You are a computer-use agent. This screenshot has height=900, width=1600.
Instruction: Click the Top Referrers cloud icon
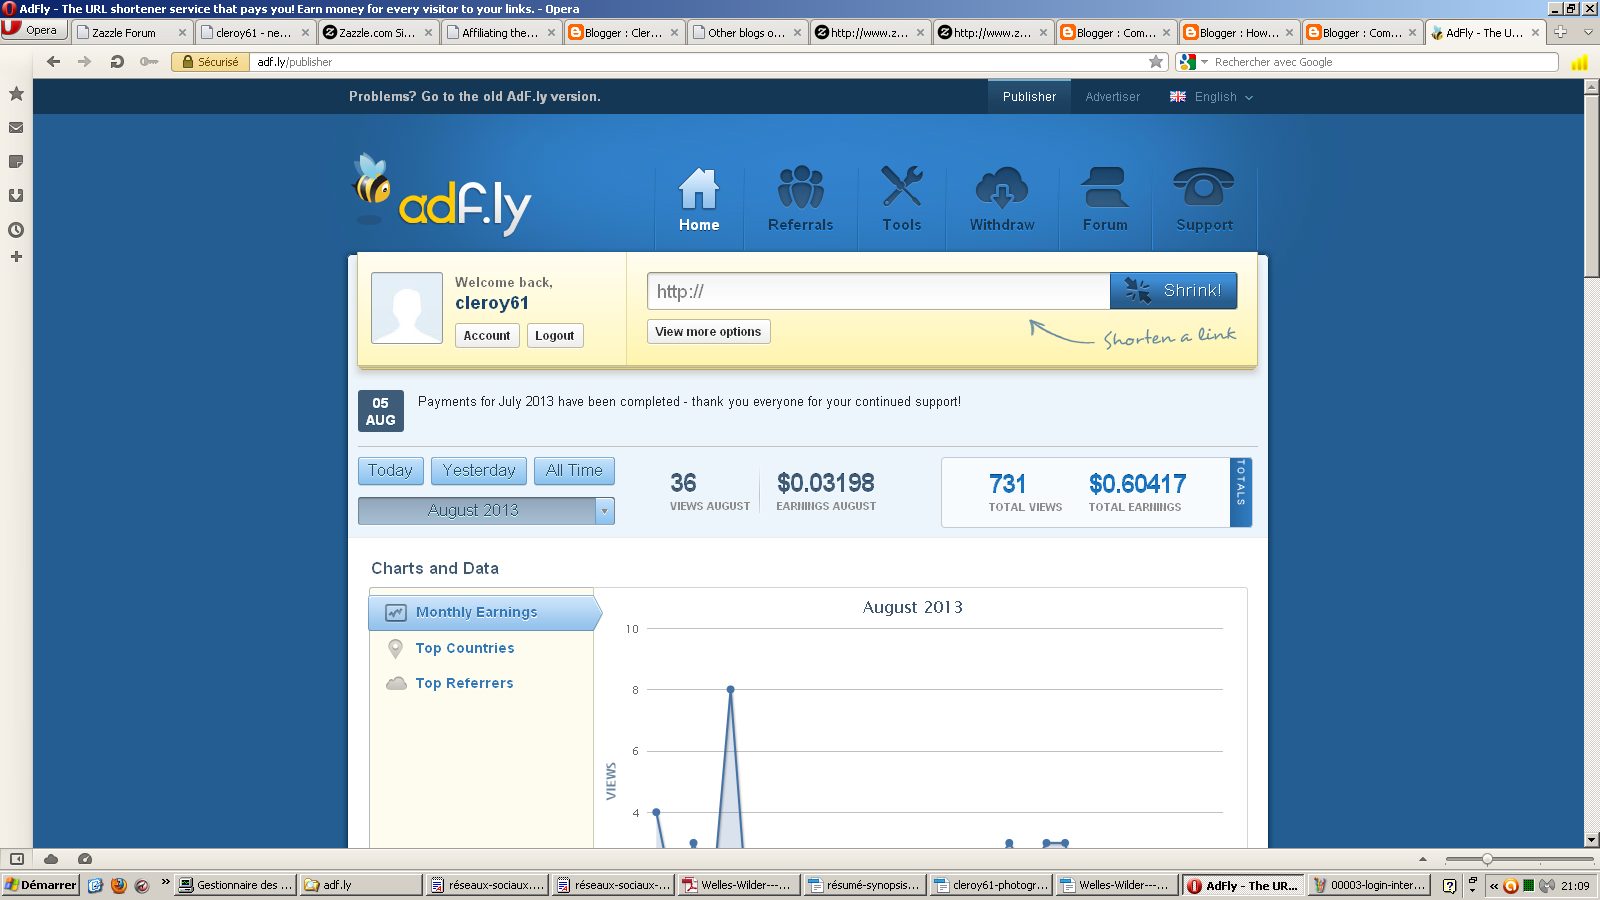tap(397, 684)
